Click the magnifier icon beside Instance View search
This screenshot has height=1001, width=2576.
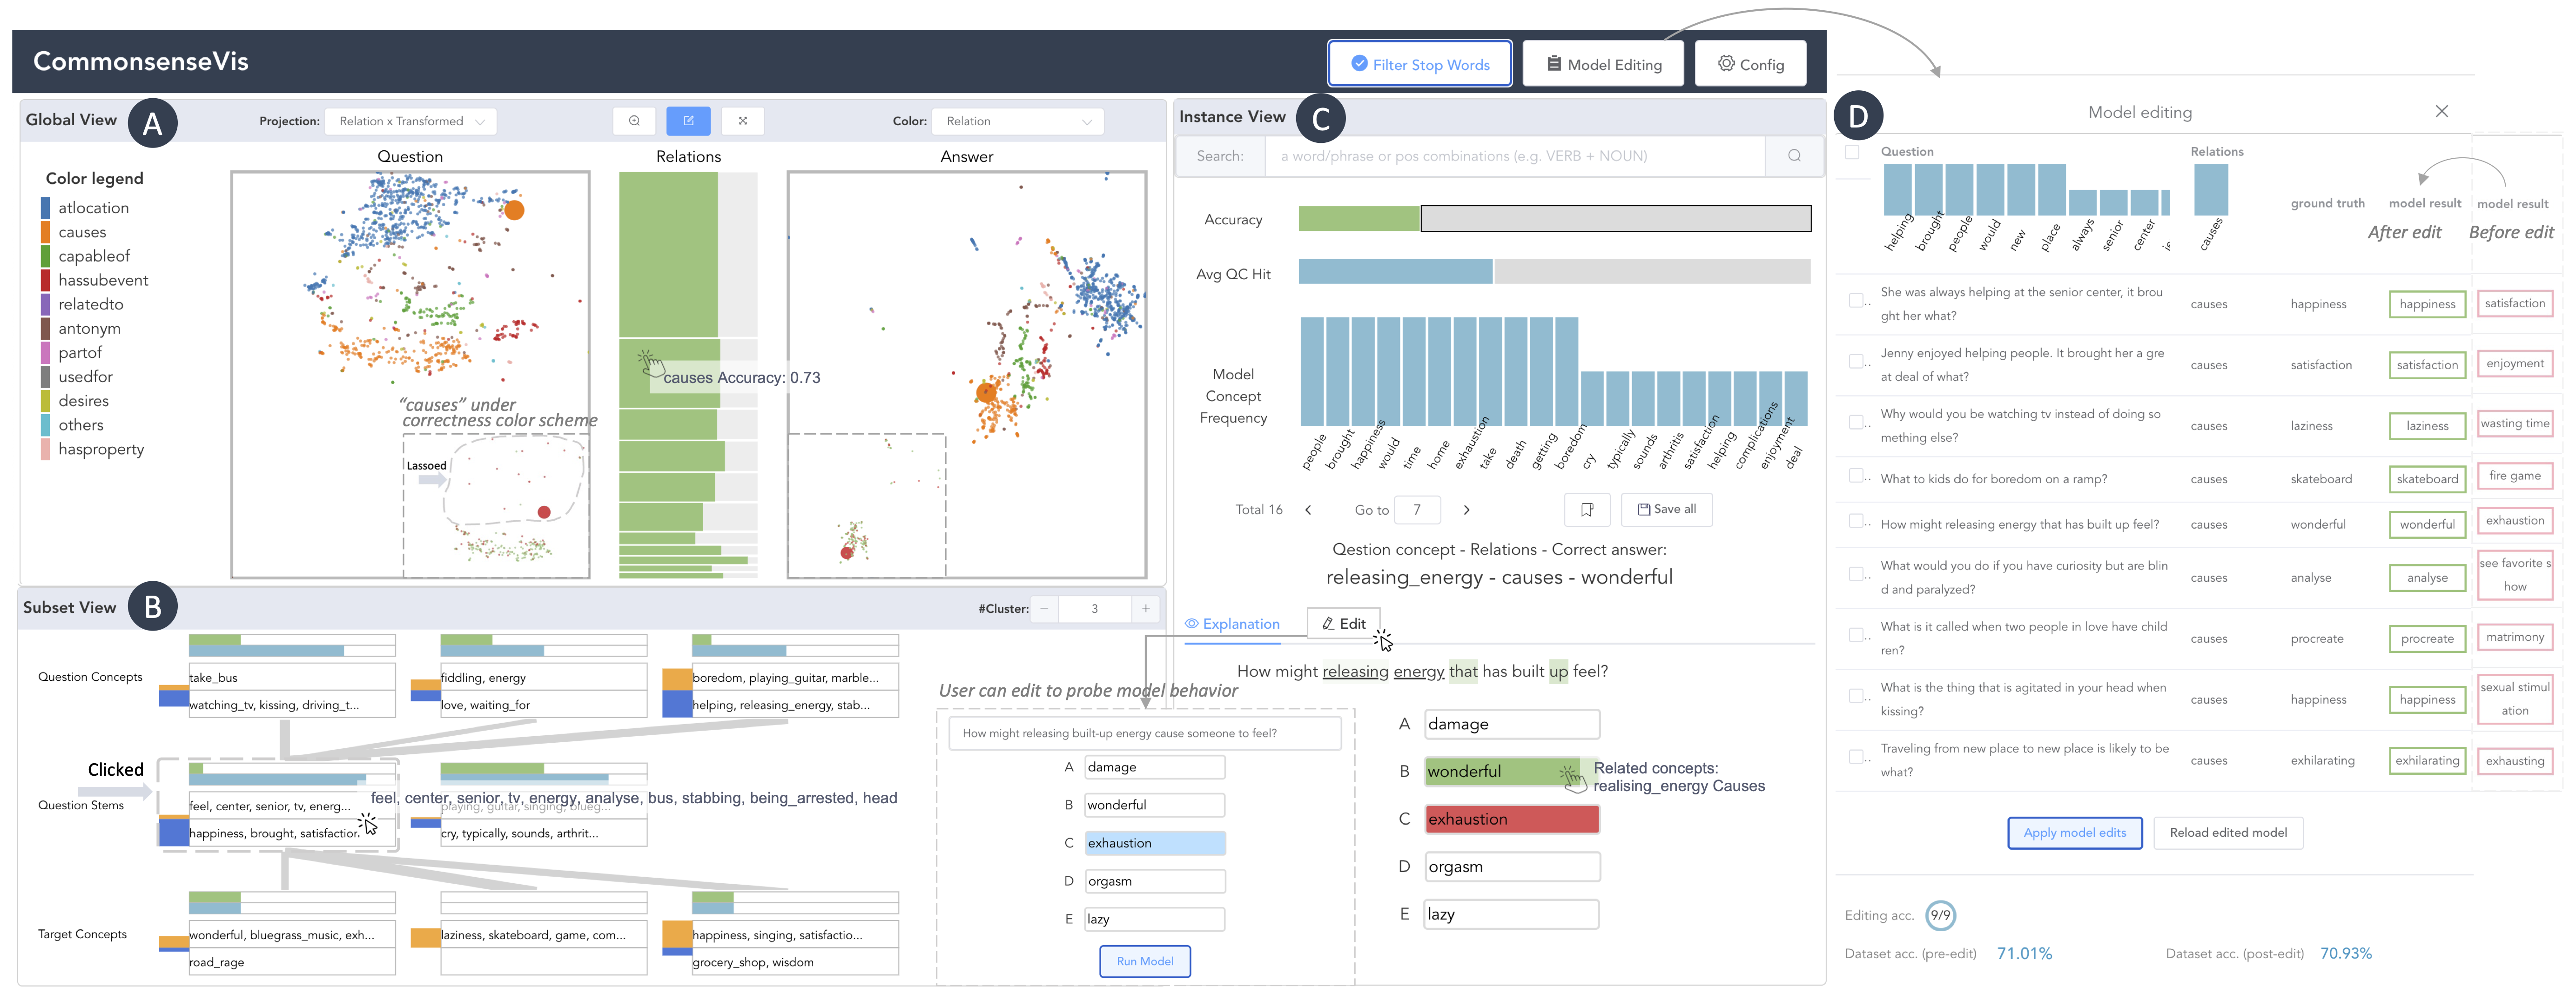tap(1794, 156)
